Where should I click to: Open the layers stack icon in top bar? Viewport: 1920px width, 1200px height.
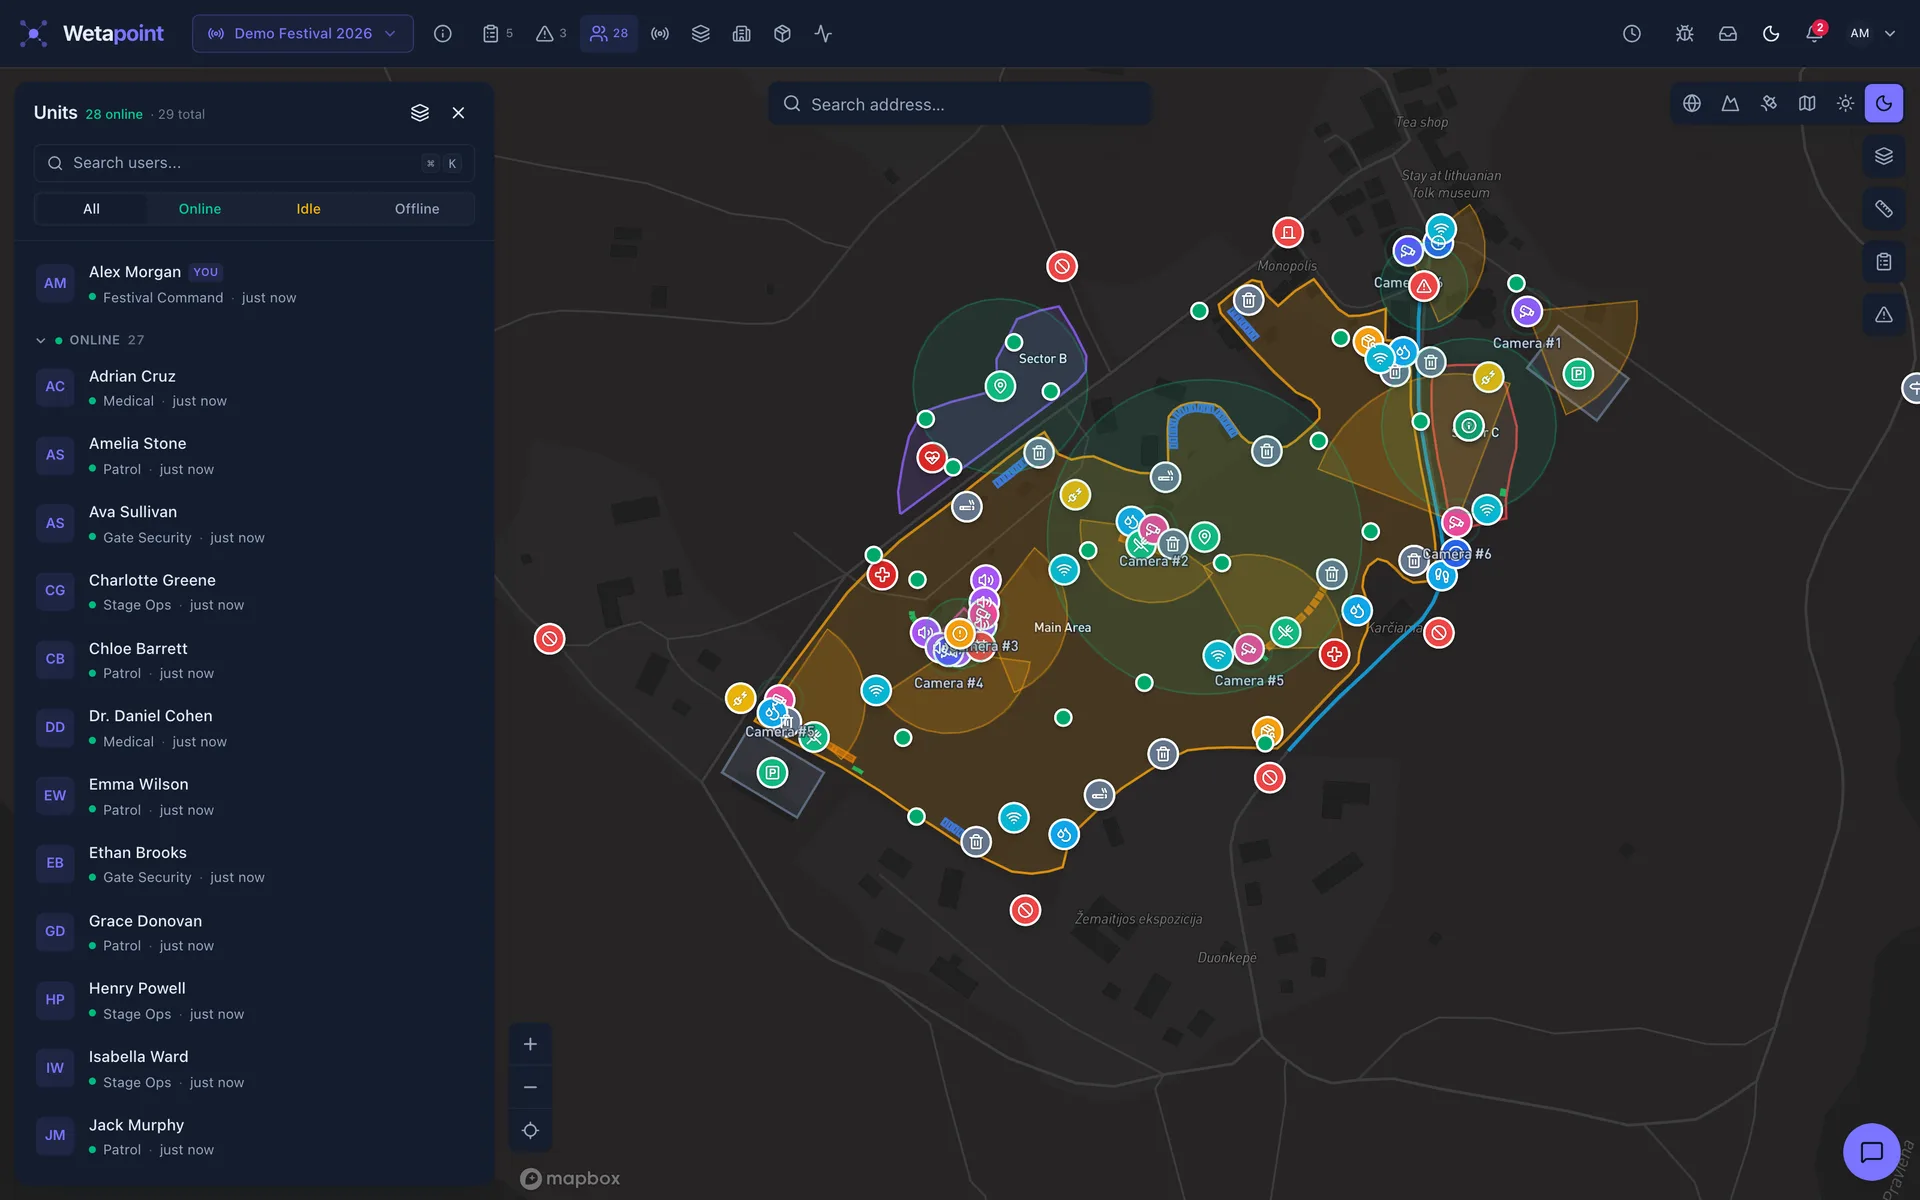[701, 34]
